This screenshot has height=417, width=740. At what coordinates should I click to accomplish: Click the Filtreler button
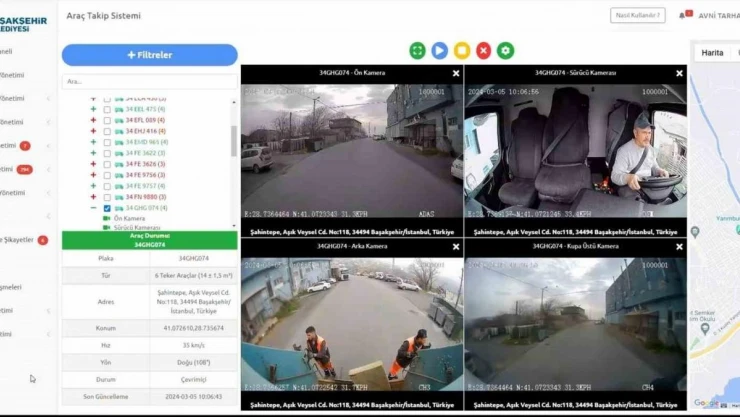pos(150,55)
